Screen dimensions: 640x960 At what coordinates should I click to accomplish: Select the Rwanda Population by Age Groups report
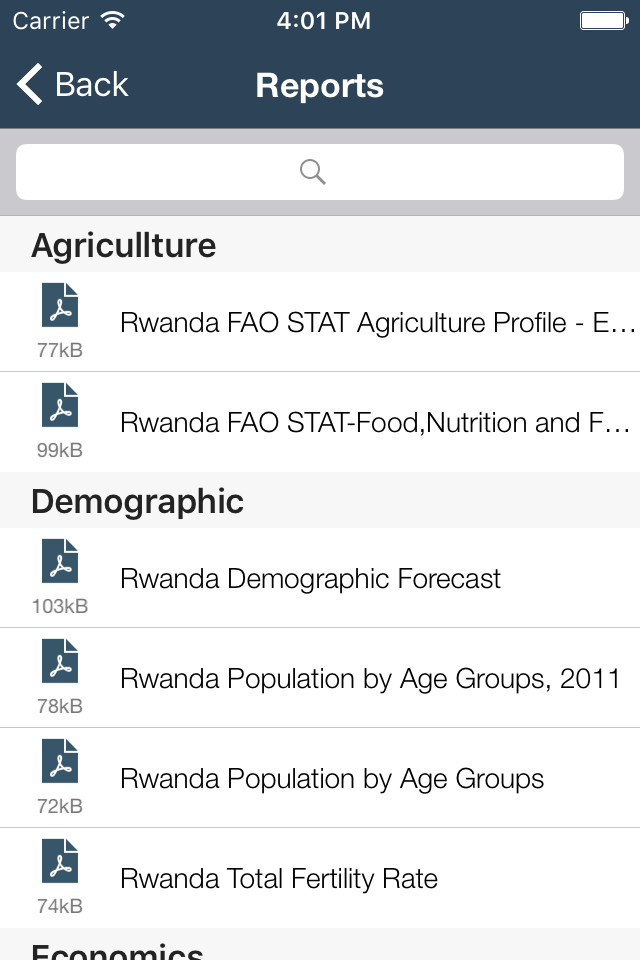332,779
